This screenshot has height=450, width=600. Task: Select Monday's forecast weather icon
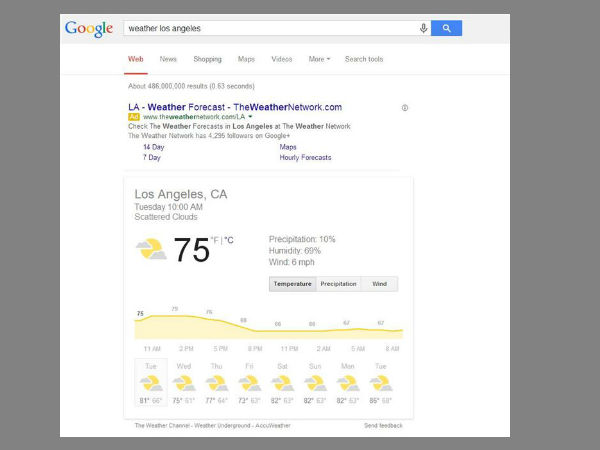click(347, 383)
